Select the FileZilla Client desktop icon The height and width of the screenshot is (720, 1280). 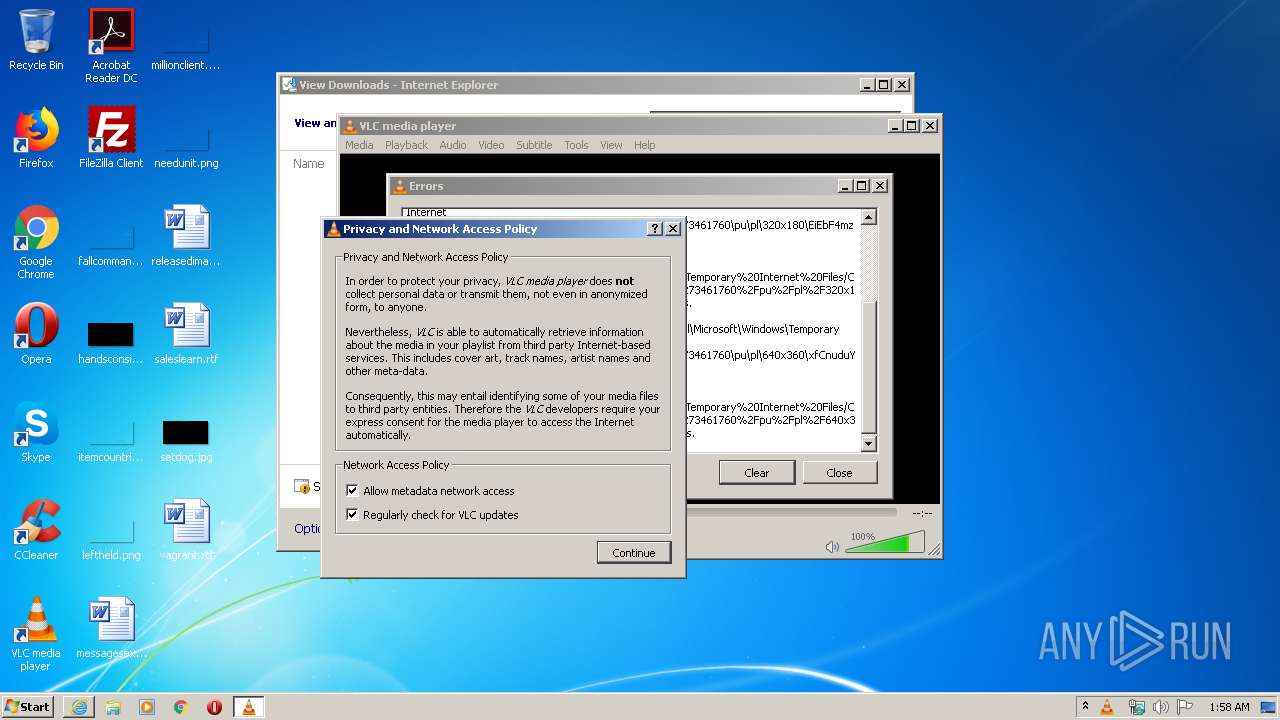pos(111,138)
